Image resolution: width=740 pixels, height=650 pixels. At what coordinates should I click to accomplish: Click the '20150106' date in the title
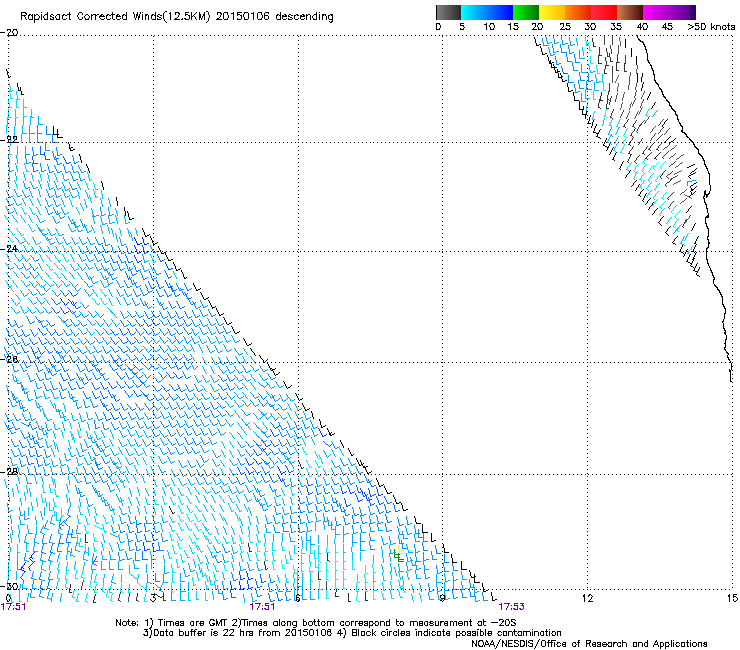[x=242, y=17]
